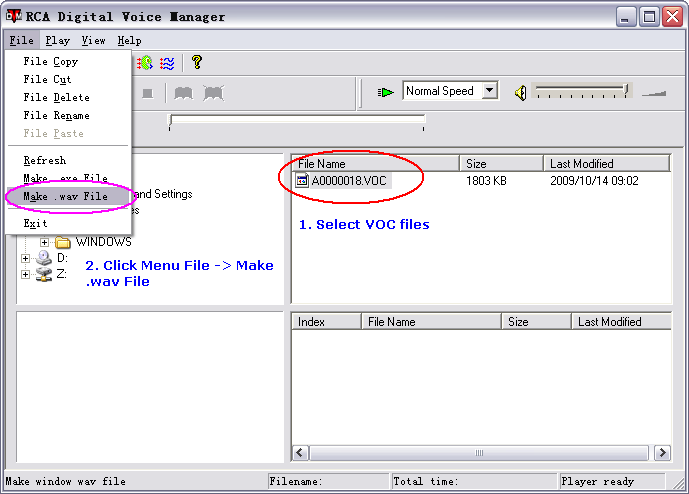Viewport: 689px width, 494px height.
Task: Click the clear bookmark crossed-book icon
Action: tap(214, 93)
